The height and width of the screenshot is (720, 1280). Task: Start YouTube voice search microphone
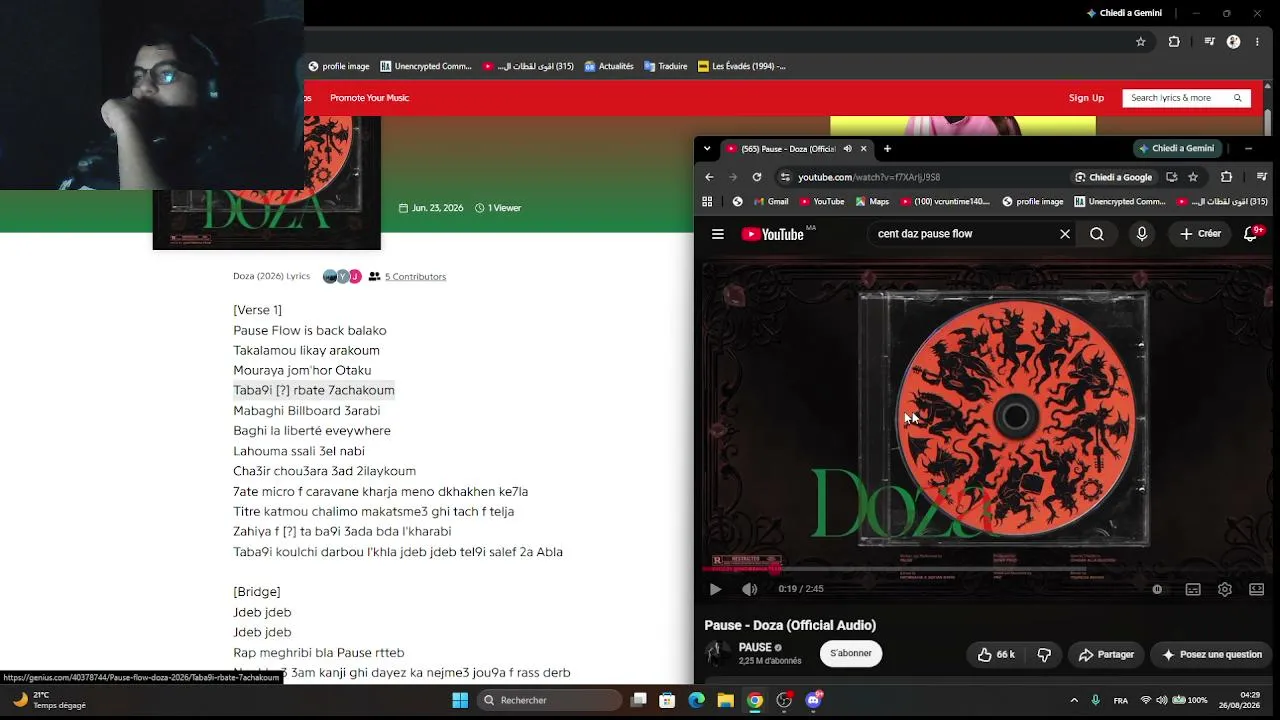[x=1142, y=234]
